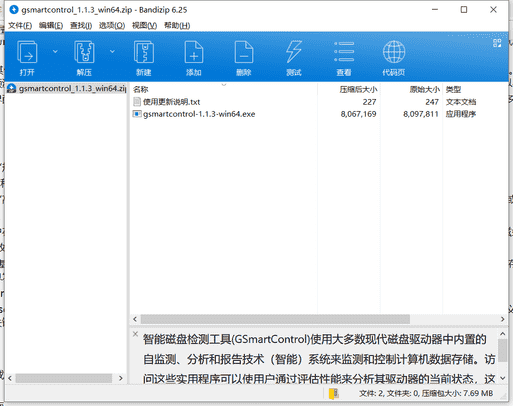Close the archive comment pane

point(135,334)
